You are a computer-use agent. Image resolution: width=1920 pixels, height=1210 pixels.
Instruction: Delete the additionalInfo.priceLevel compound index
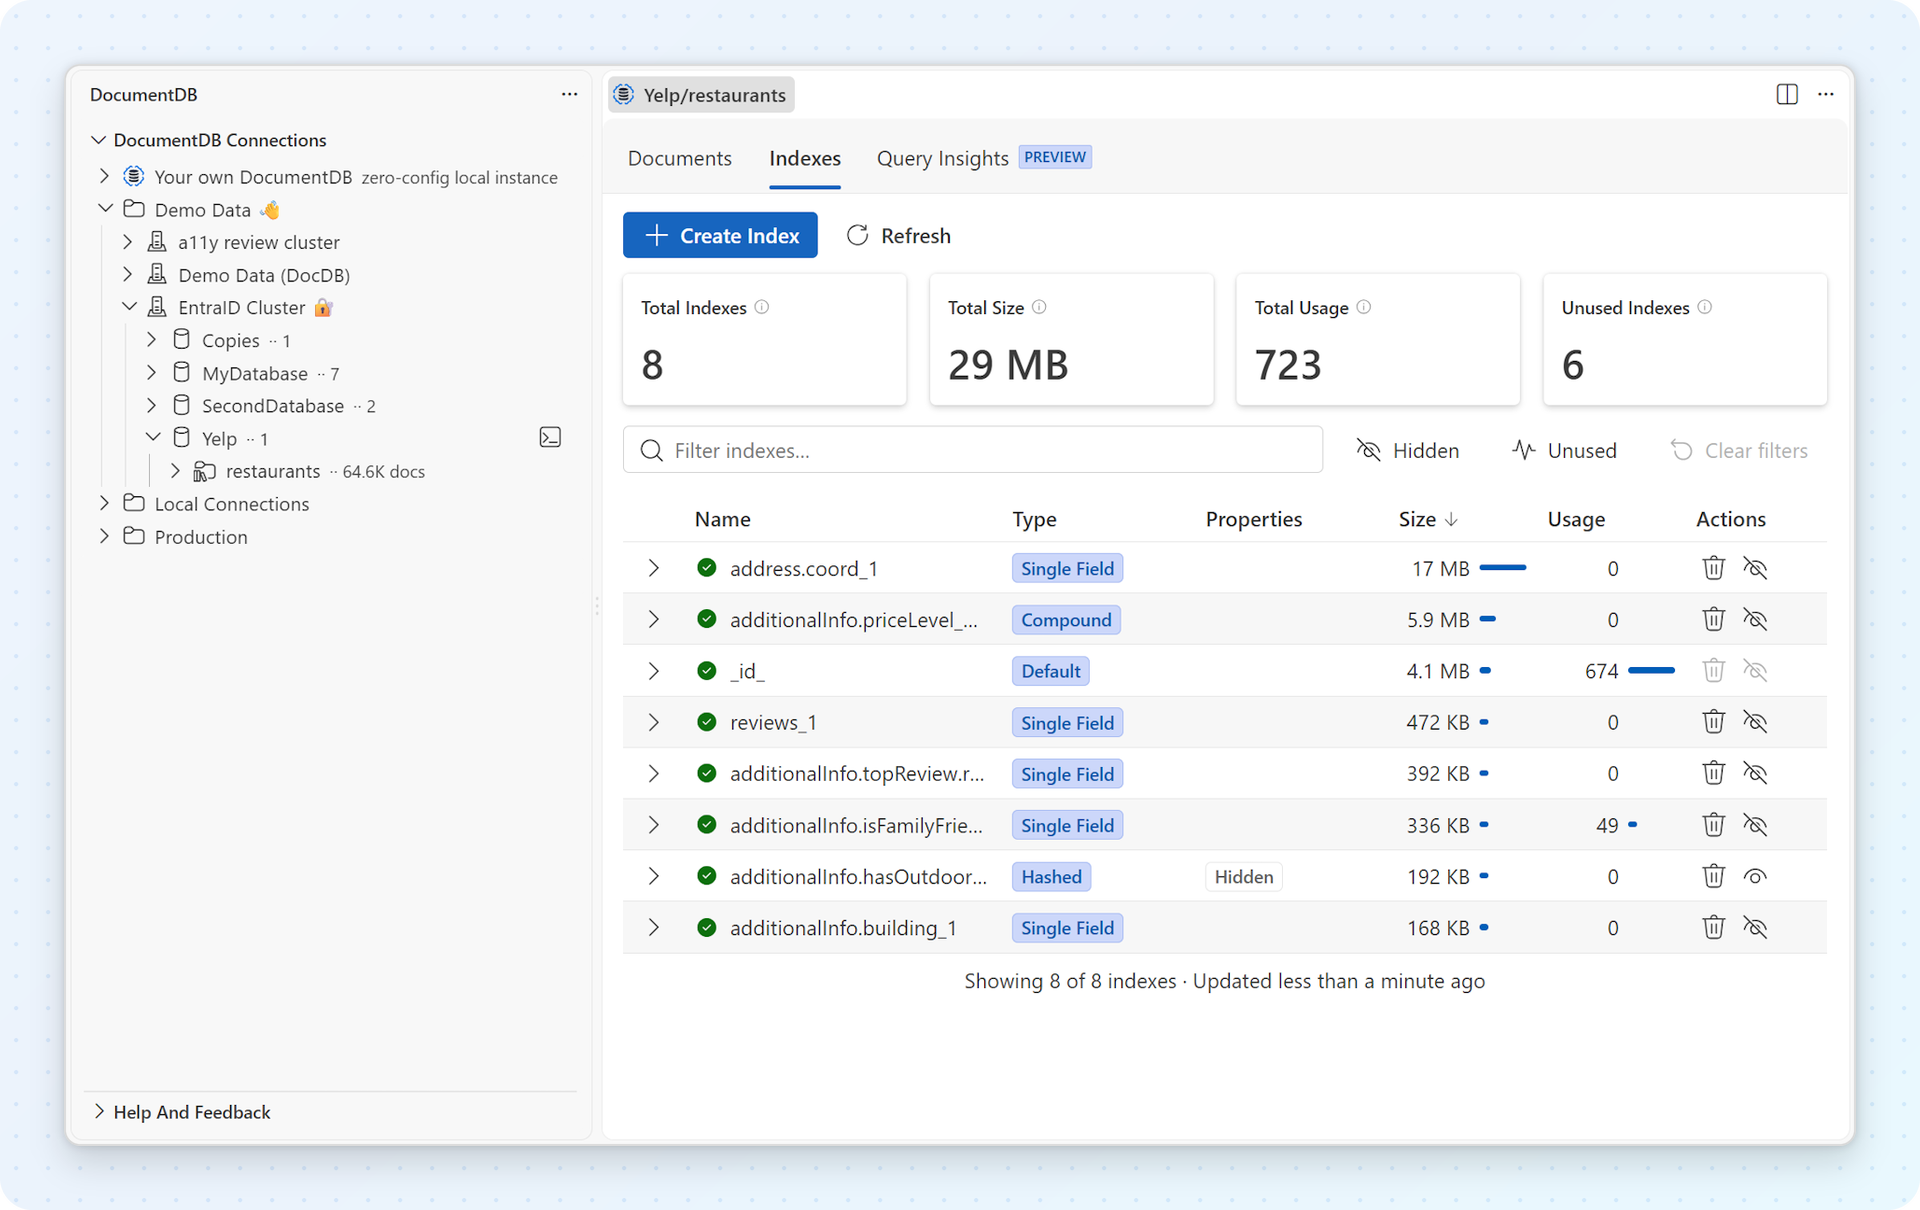(1713, 620)
